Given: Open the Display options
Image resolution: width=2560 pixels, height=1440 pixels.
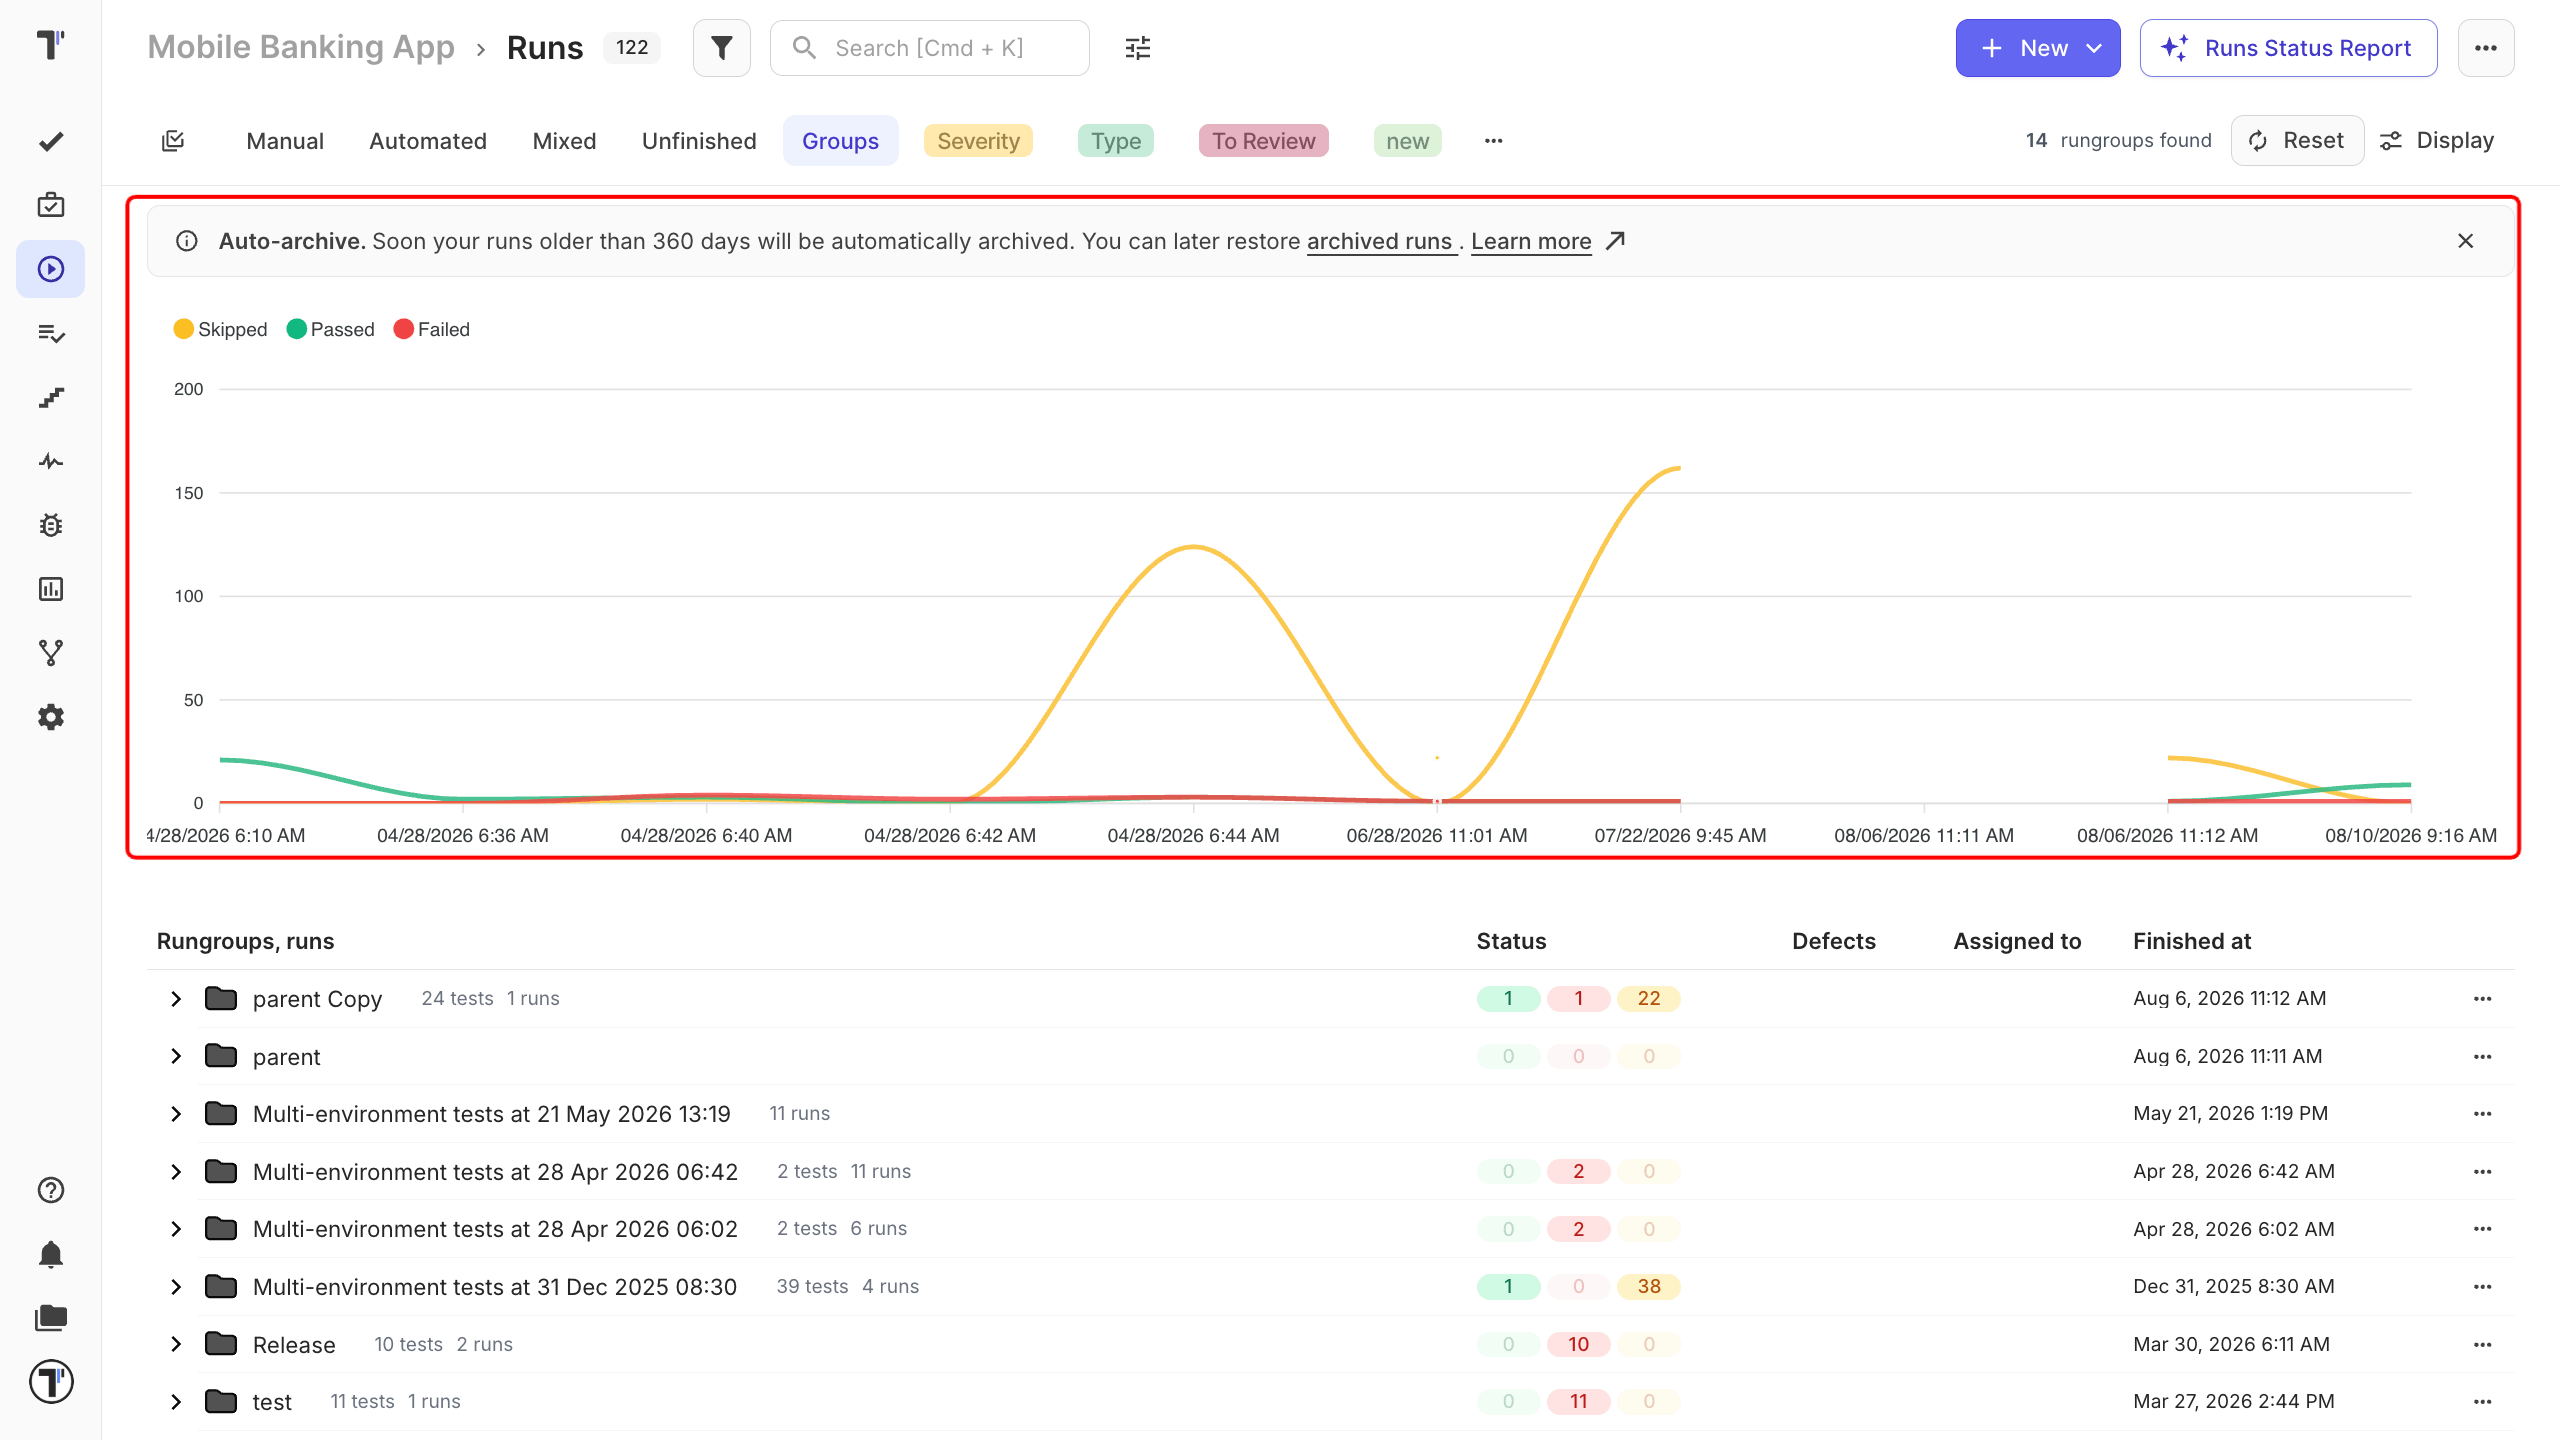Looking at the screenshot, I should point(2438,141).
